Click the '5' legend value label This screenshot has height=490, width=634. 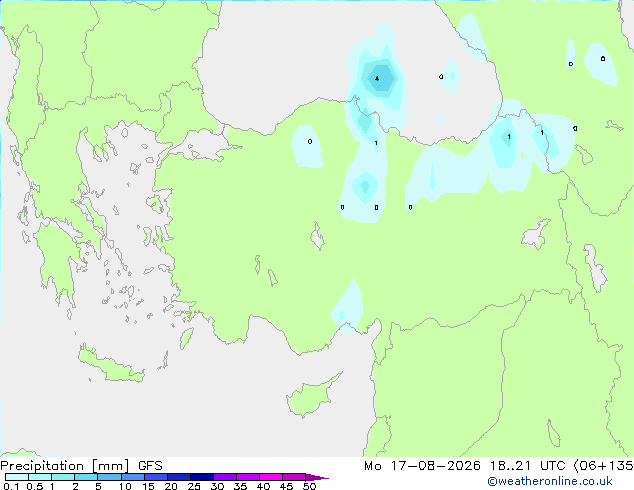coord(98,486)
